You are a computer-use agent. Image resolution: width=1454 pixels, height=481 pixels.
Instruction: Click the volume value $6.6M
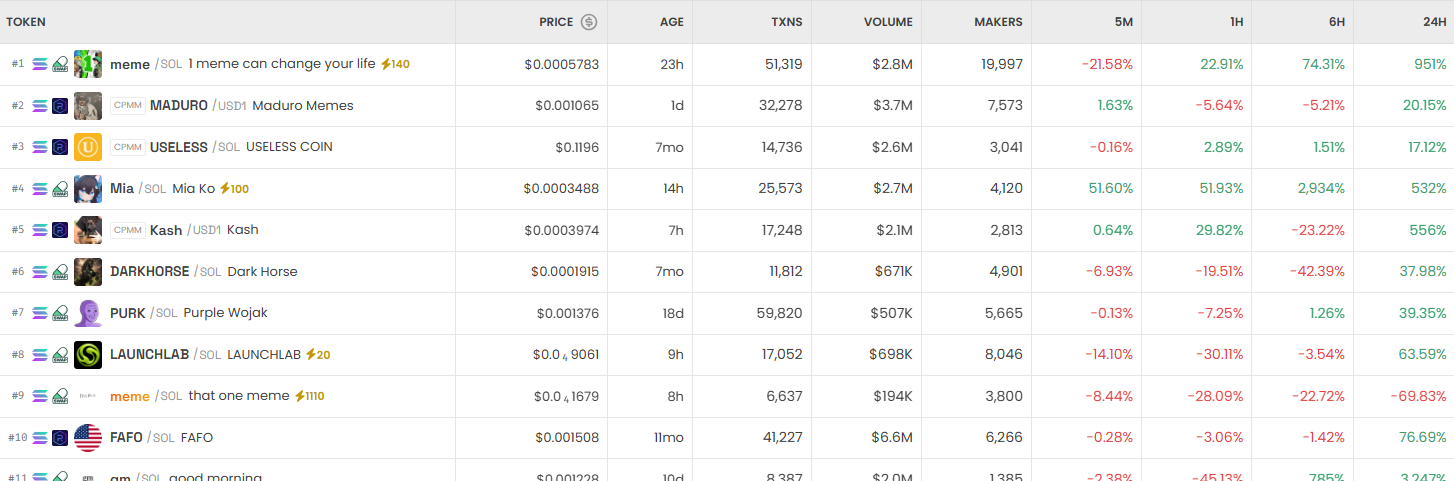tap(893, 438)
